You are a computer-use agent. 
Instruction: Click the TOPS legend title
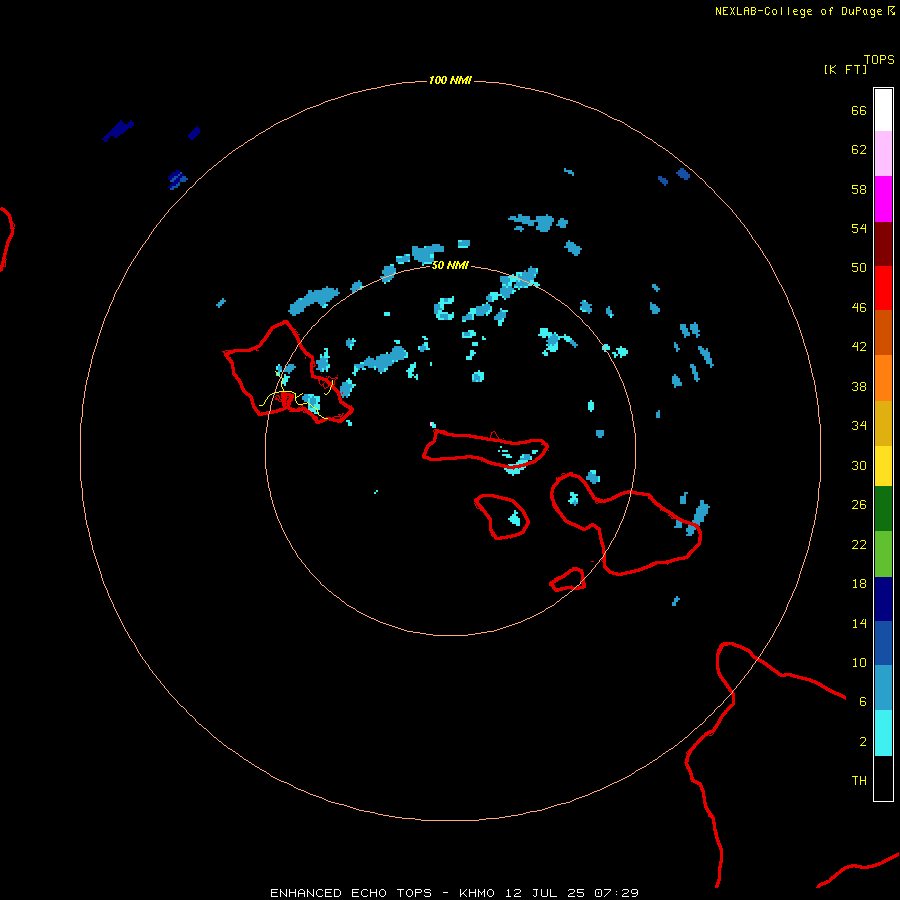879,59
